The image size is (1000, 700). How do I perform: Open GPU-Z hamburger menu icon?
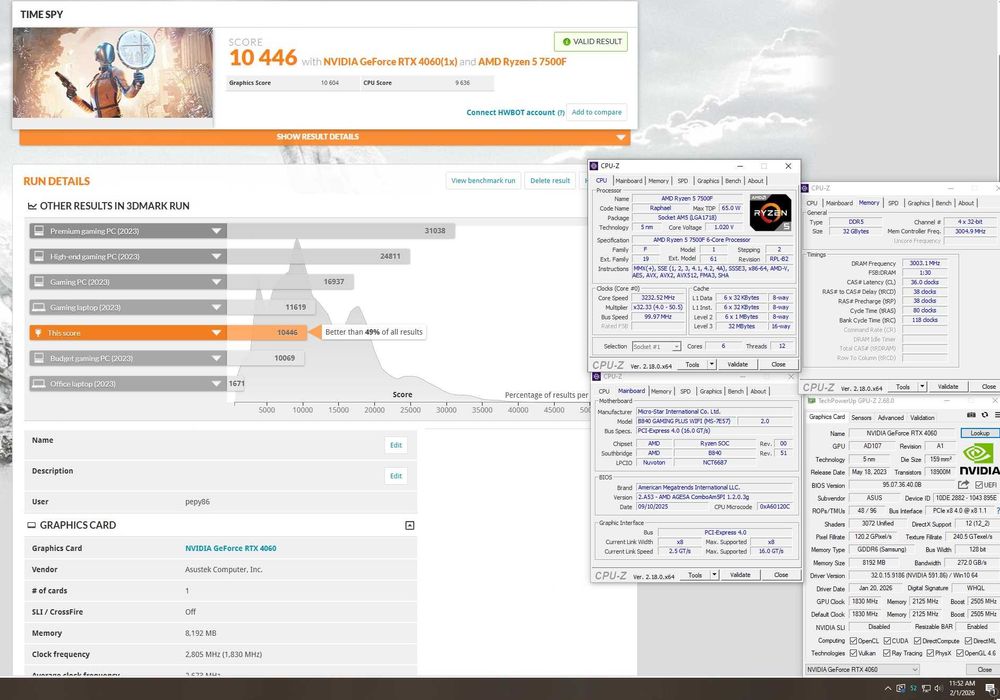tap(997, 415)
